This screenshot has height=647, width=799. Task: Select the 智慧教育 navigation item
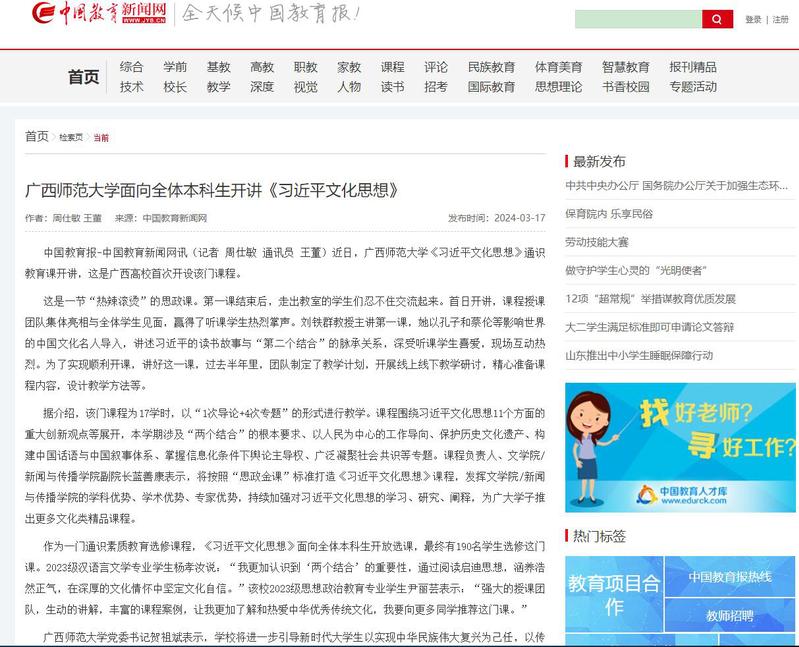626,67
